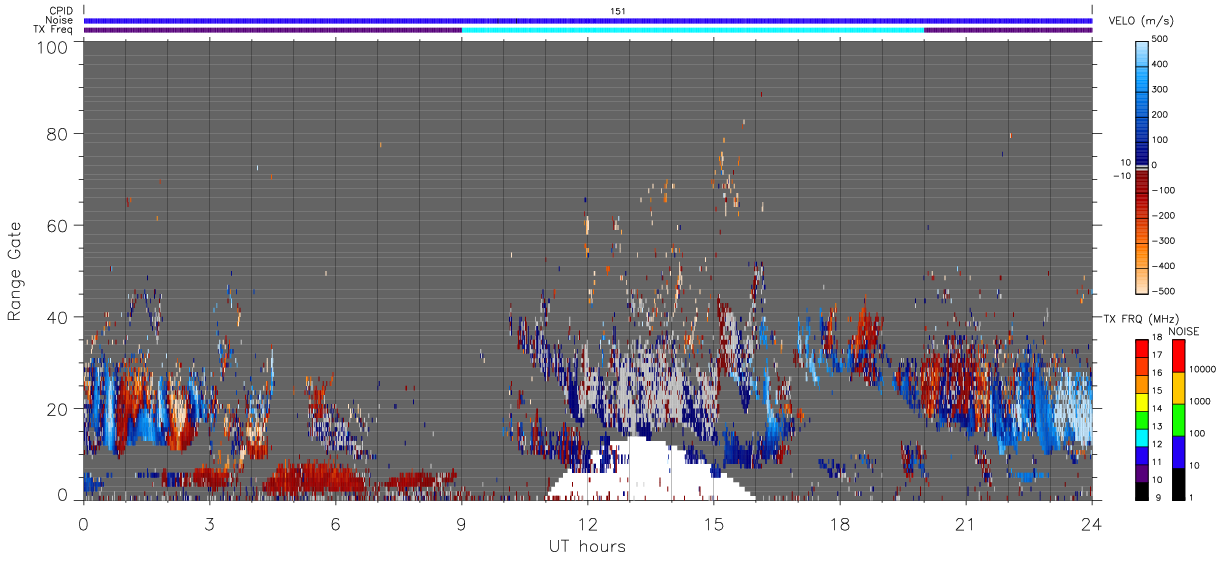Image resolution: width=1228 pixels, height=567 pixels.
Task: Select the NOISE colorbar
Action: [x=1178, y=420]
